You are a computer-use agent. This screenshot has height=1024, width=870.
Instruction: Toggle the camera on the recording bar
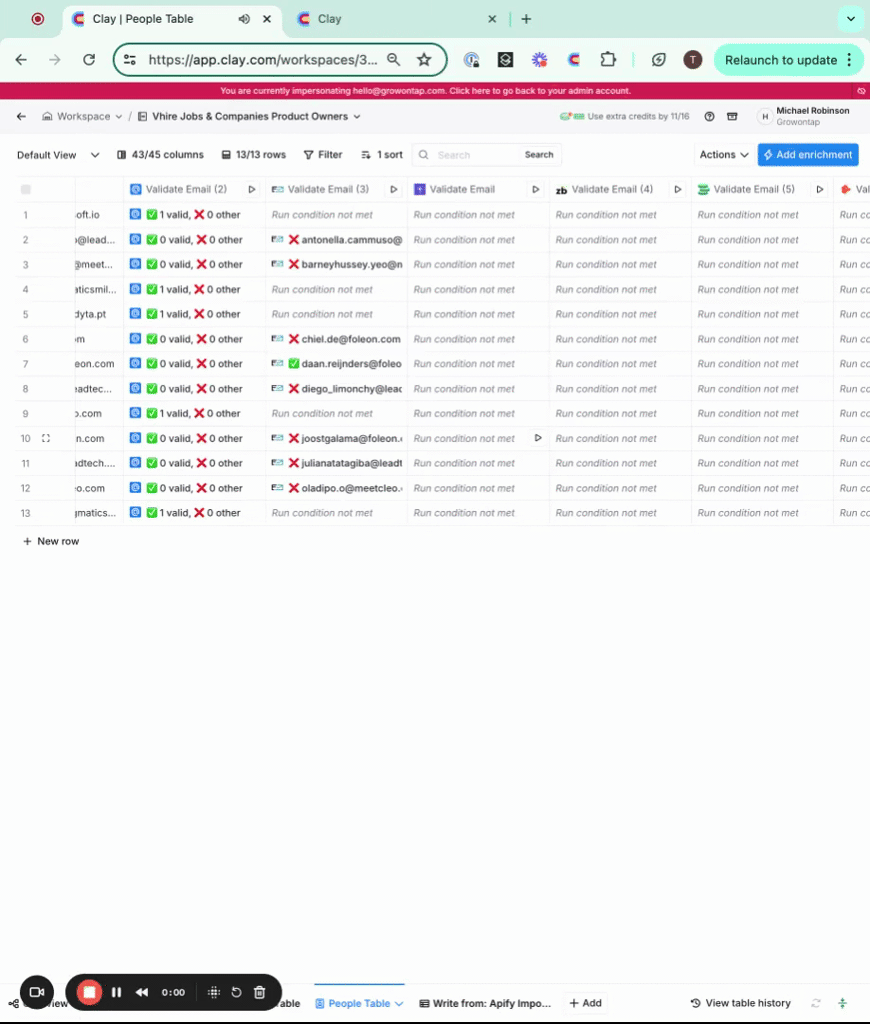[37, 992]
